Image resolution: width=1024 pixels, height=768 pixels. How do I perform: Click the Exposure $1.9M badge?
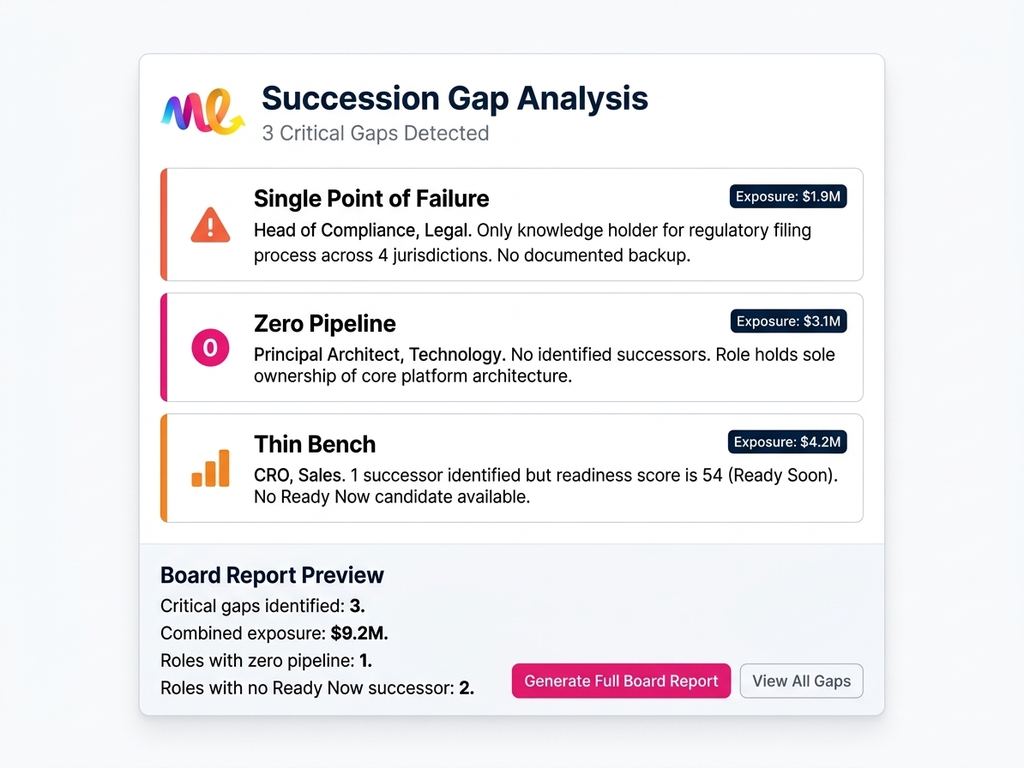click(x=788, y=197)
